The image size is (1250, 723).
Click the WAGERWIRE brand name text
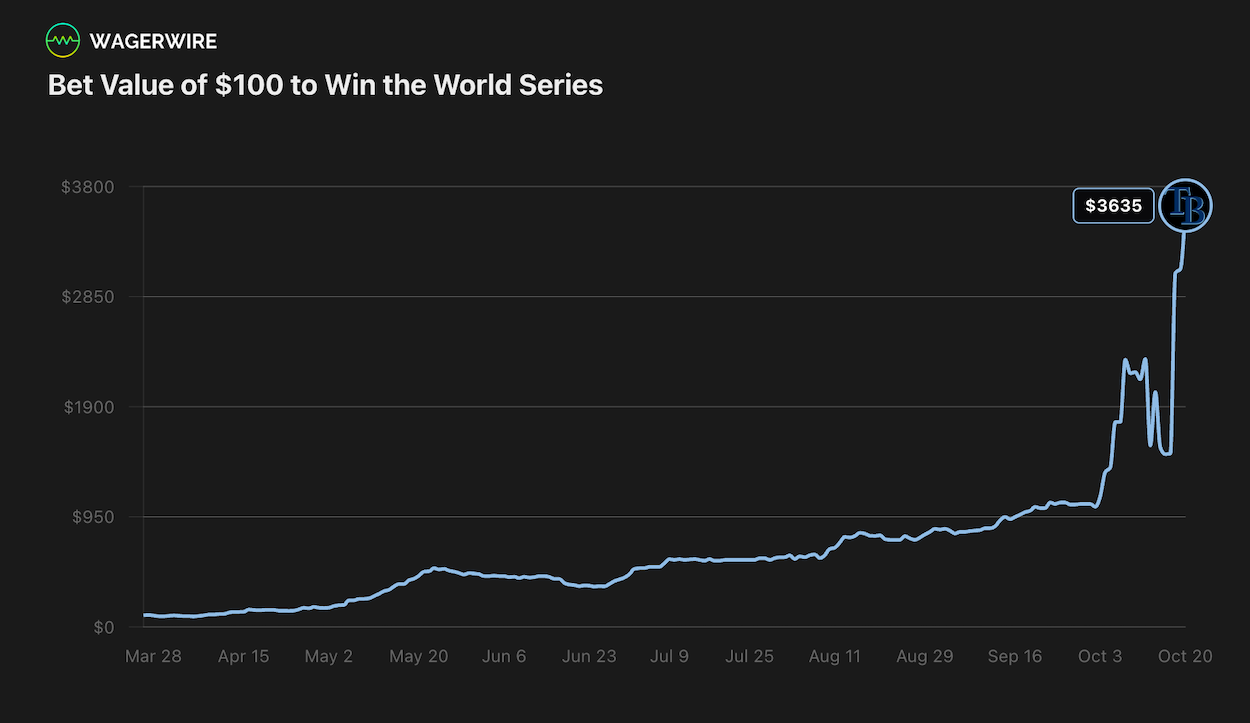(x=153, y=41)
